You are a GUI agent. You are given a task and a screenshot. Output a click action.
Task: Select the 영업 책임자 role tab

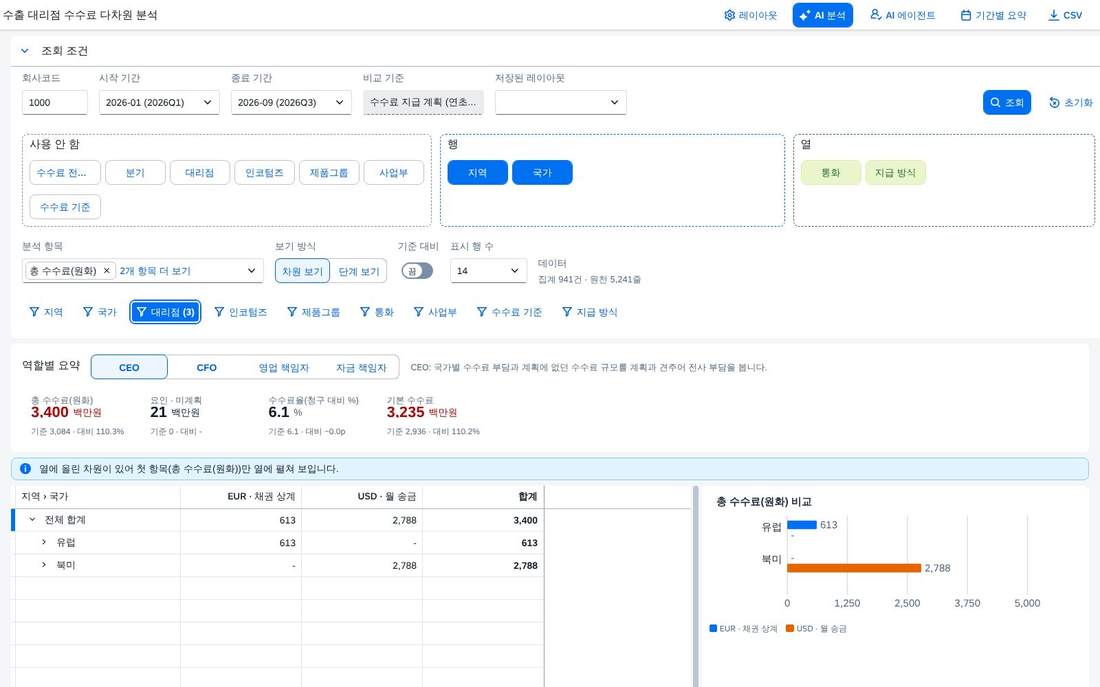coord(283,367)
